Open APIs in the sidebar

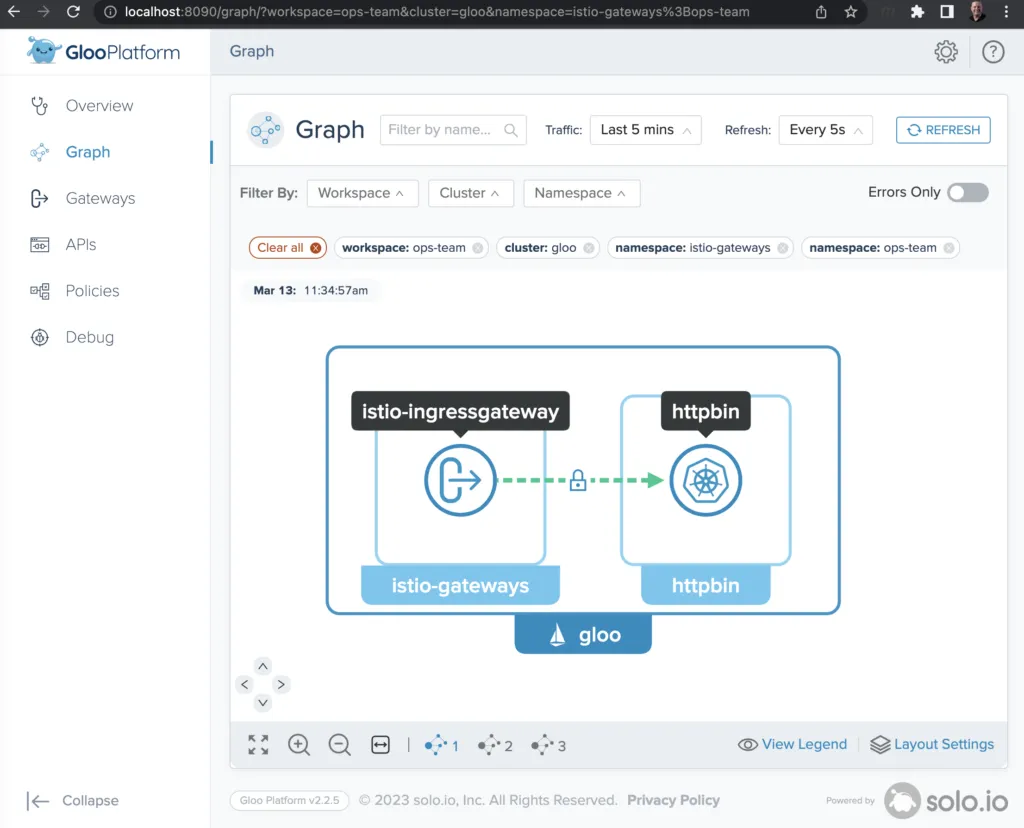(x=81, y=245)
